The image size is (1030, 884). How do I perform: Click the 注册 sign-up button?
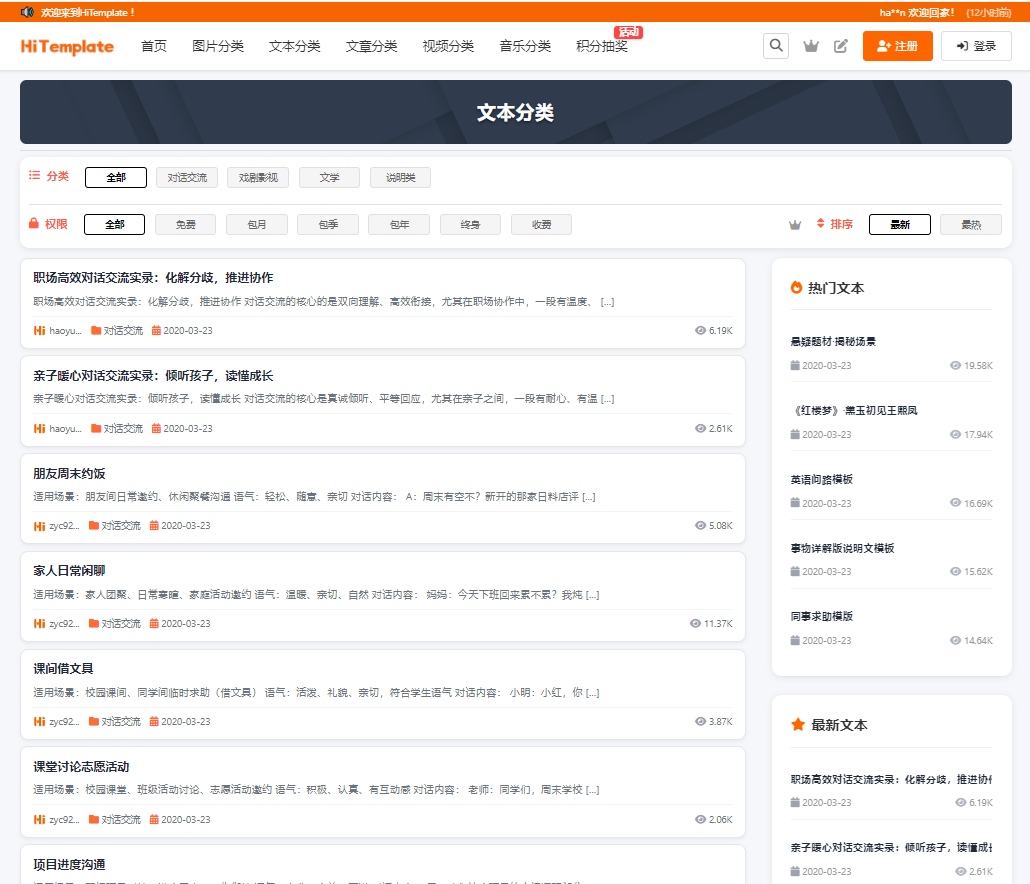point(897,45)
